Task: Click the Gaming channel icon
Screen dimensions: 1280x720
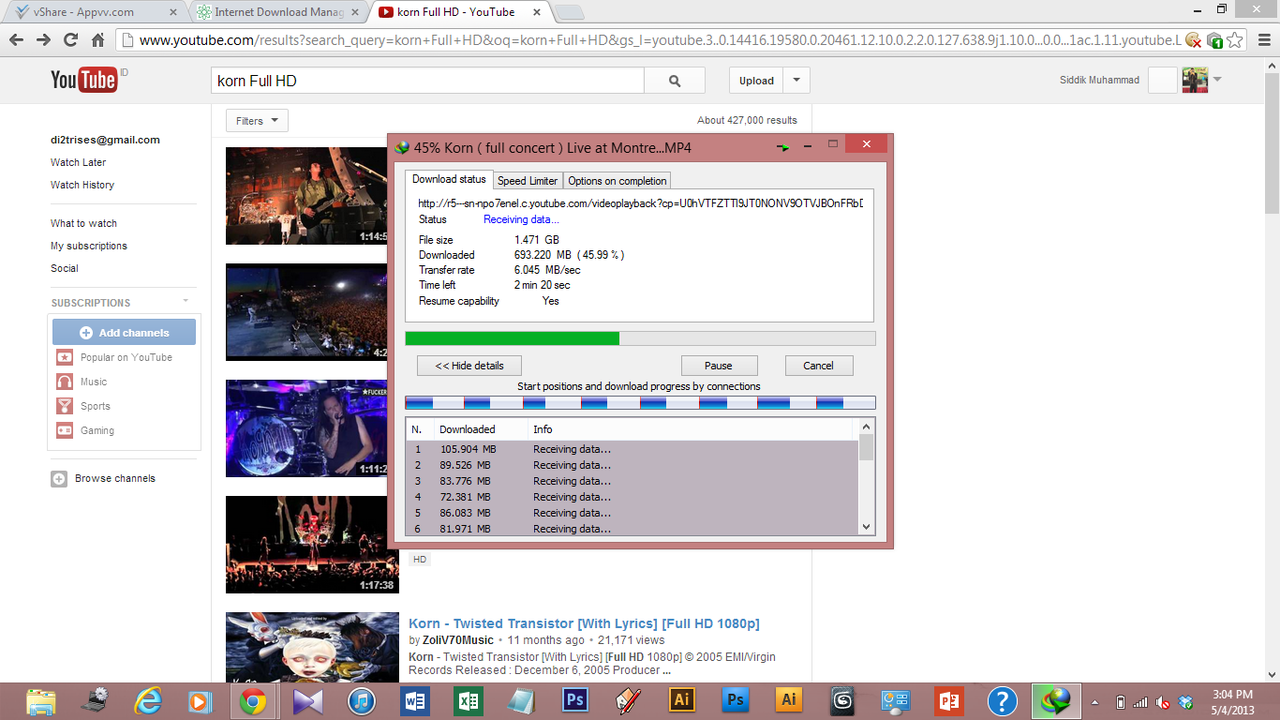Action: (x=64, y=430)
